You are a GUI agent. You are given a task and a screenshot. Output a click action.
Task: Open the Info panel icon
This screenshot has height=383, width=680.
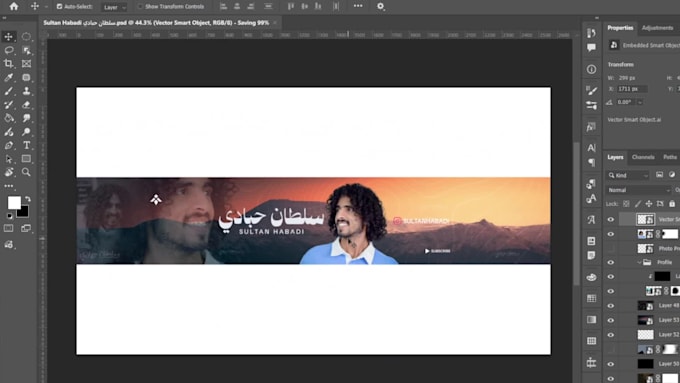(x=591, y=69)
